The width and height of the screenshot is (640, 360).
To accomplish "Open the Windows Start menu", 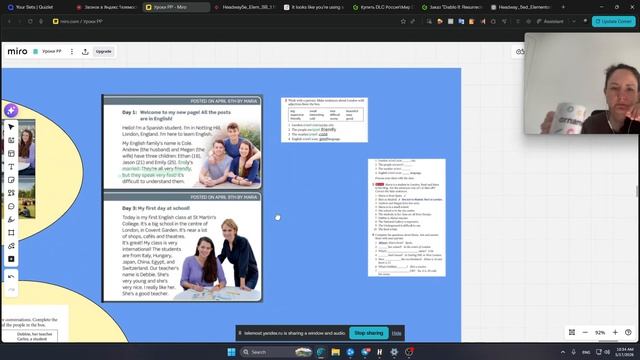I will 231,352.
